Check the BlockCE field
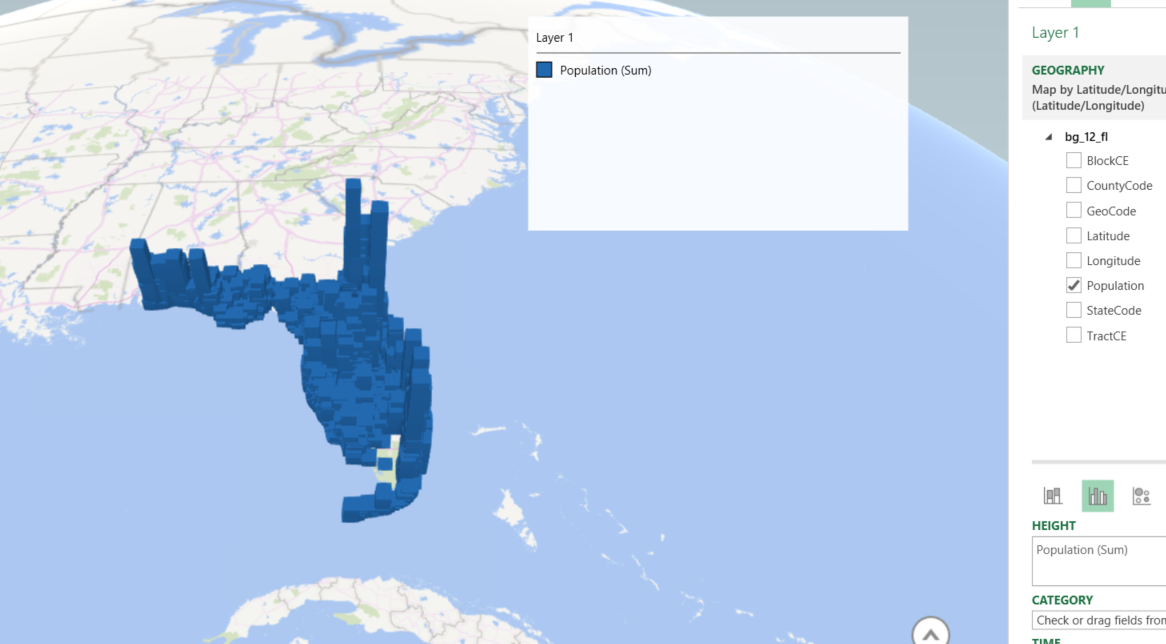The height and width of the screenshot is (644, 1166). 1073,160
